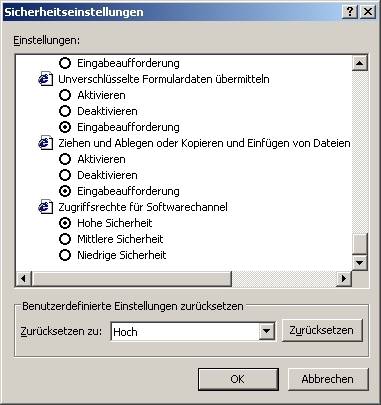Click the icon beside Zugriffsrechte für Softwarechannel
The width and height of the screenshot is (381, 405).
tap(46, 207)
